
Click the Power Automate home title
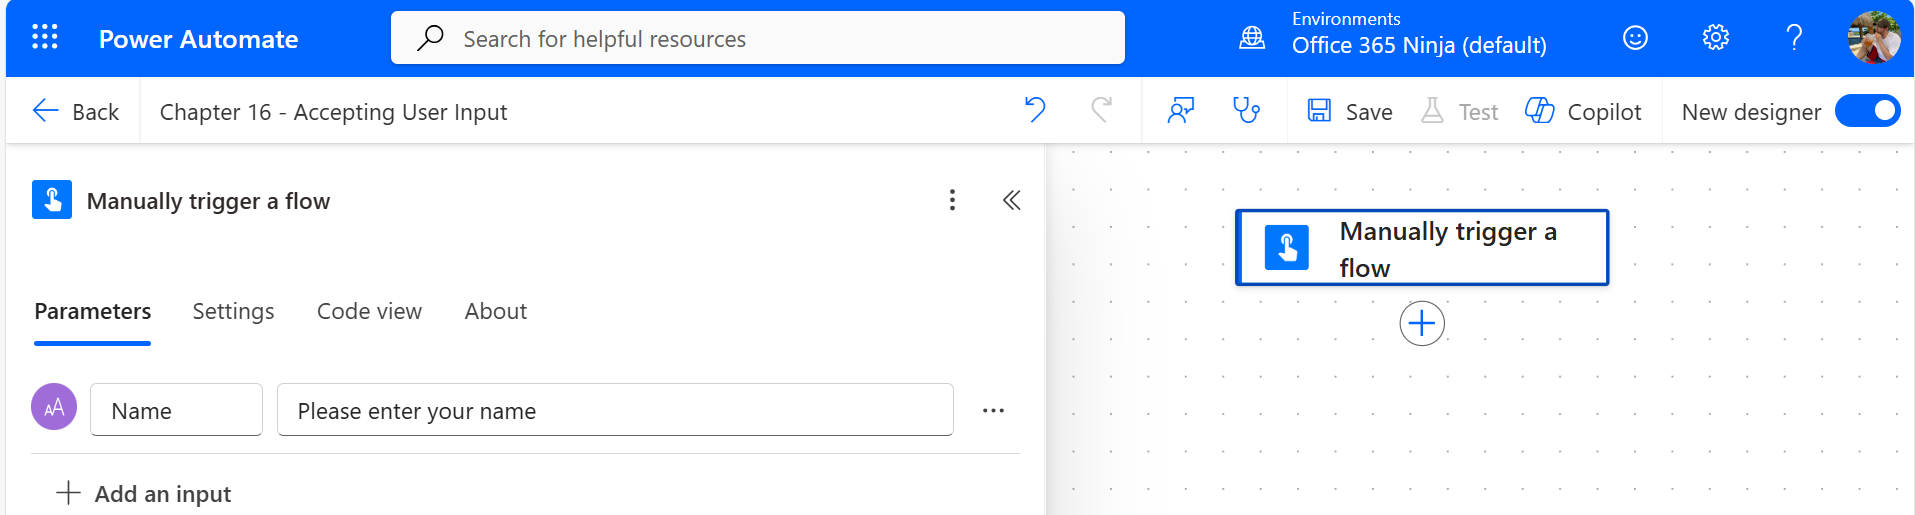(198, 39)
